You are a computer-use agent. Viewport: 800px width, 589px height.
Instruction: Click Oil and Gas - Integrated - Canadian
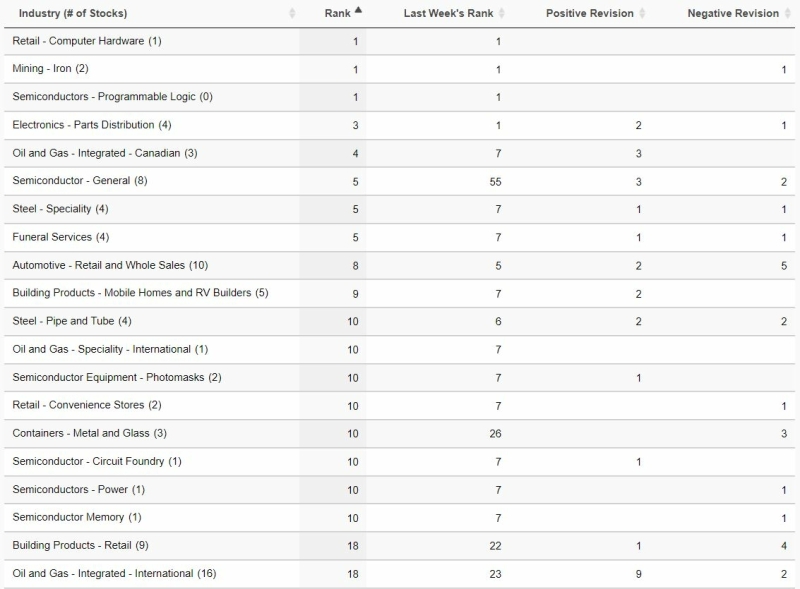[x=105, y=153]
